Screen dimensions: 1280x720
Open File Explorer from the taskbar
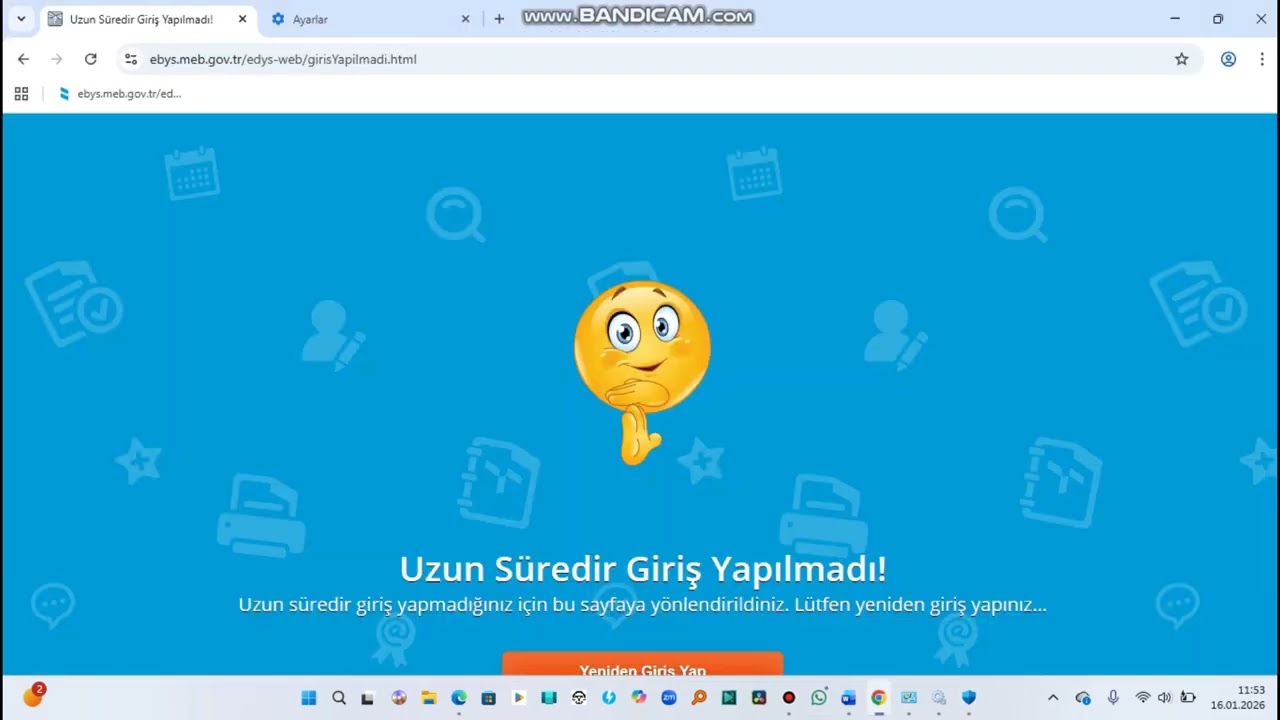[429, 698]
